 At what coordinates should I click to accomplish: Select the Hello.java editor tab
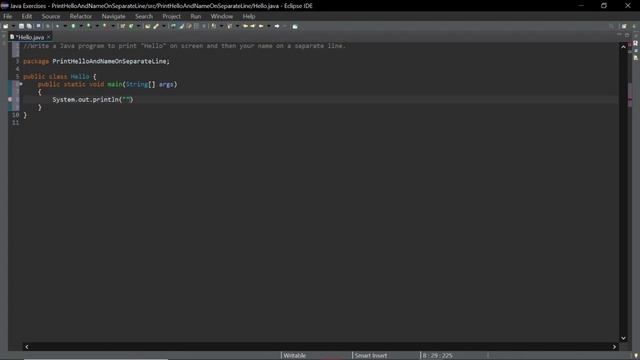point(30,37)
